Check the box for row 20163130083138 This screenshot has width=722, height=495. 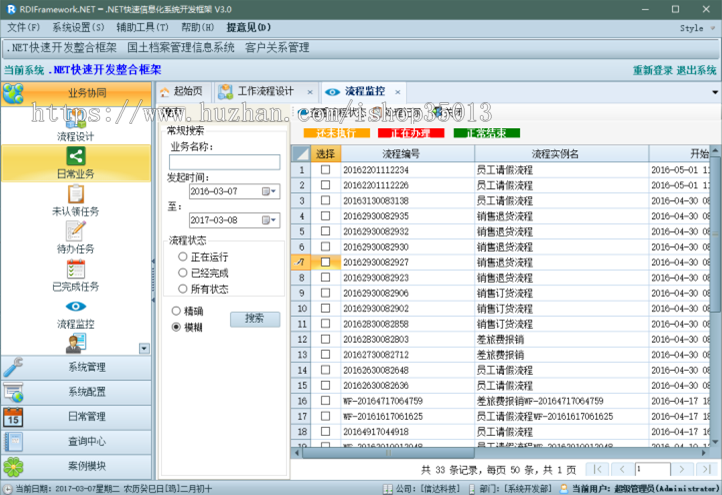coord(326,200)
